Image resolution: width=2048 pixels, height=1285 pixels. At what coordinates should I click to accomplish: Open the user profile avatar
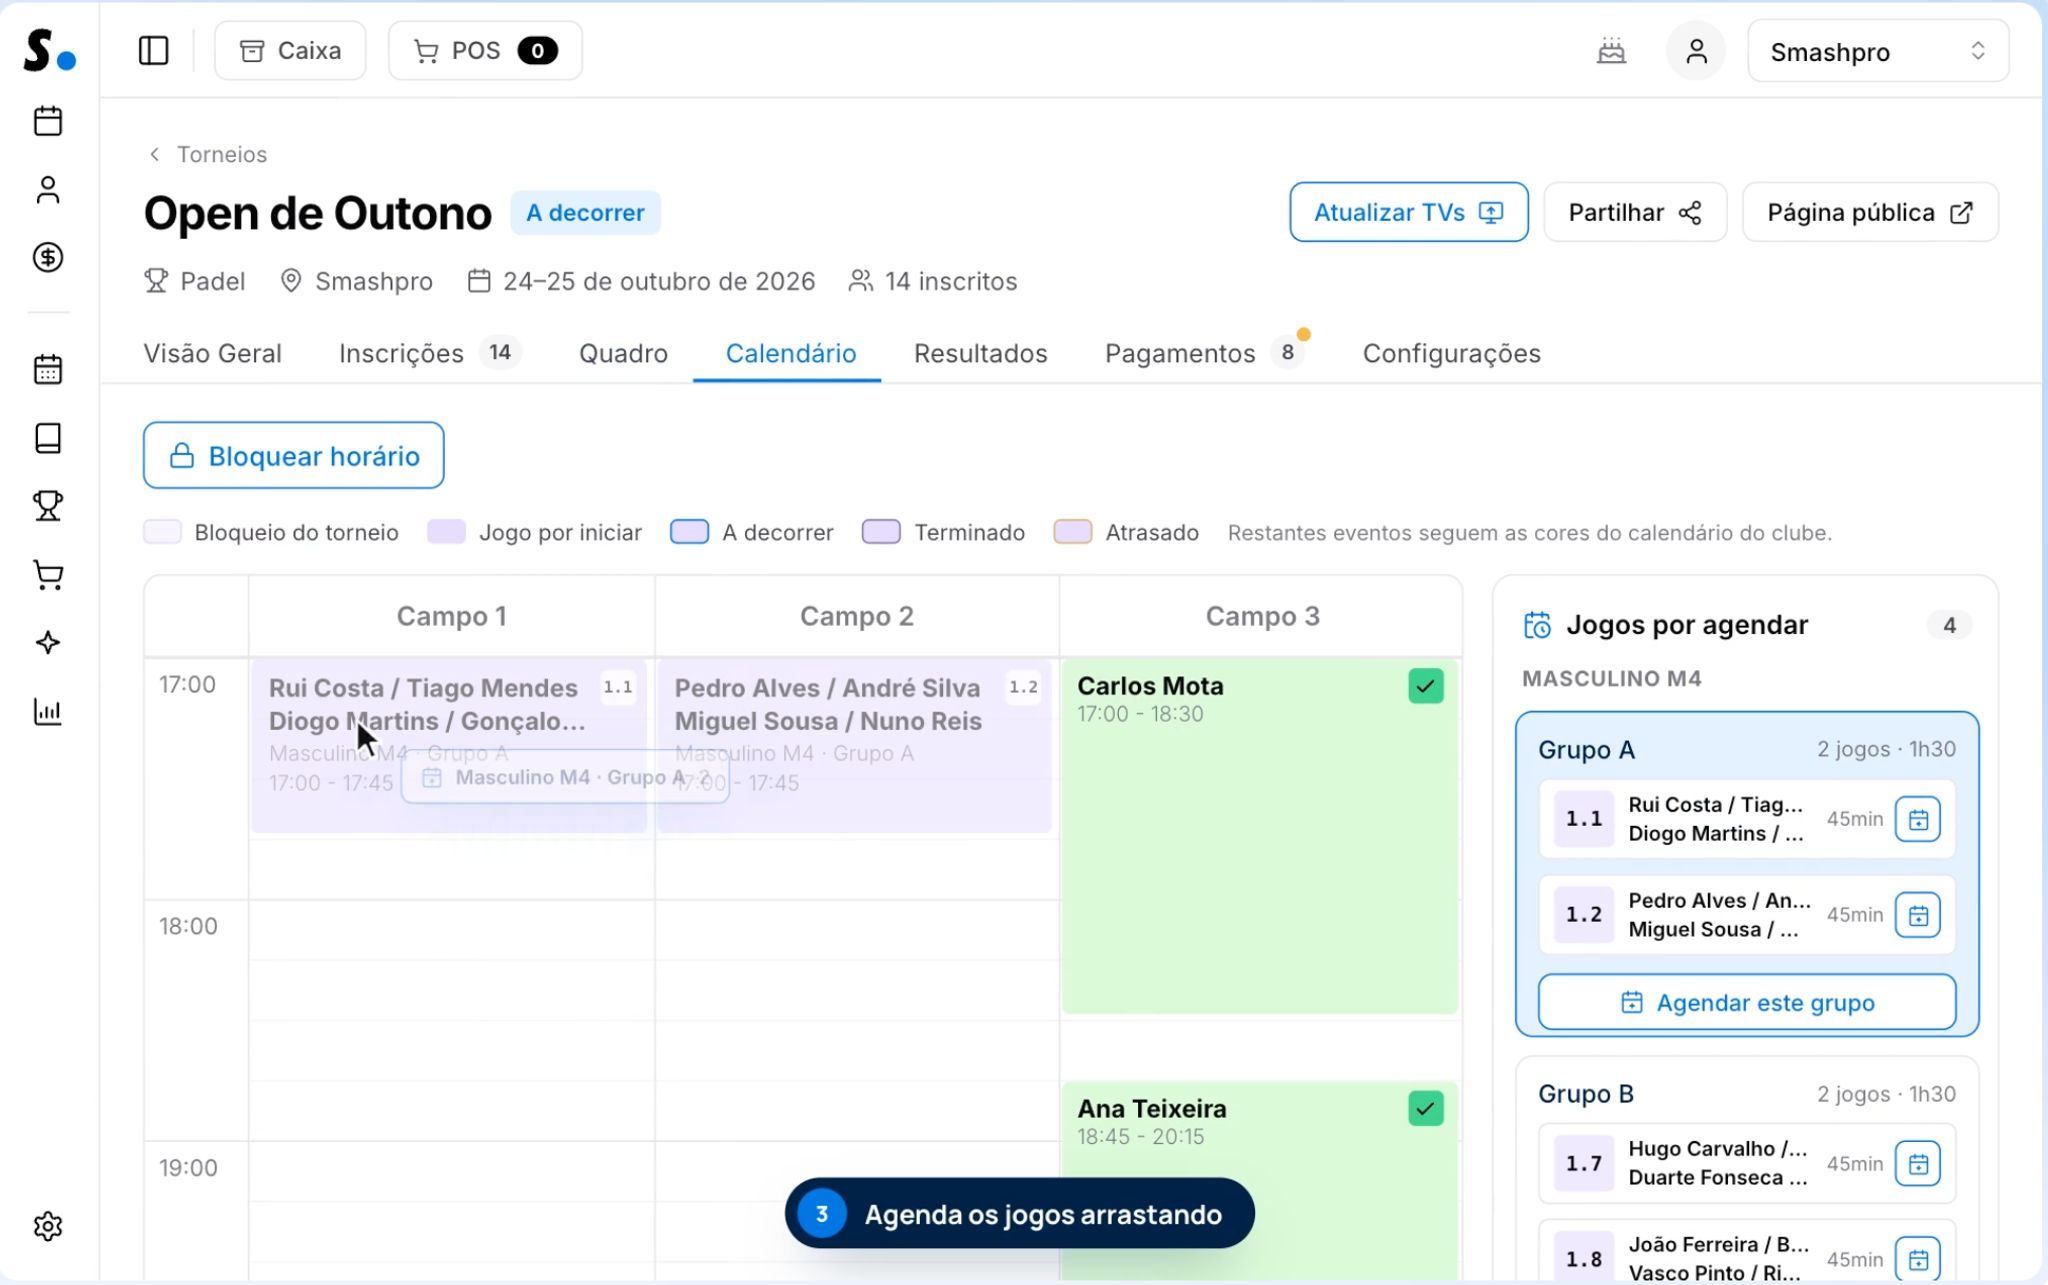coord(1696,51)
